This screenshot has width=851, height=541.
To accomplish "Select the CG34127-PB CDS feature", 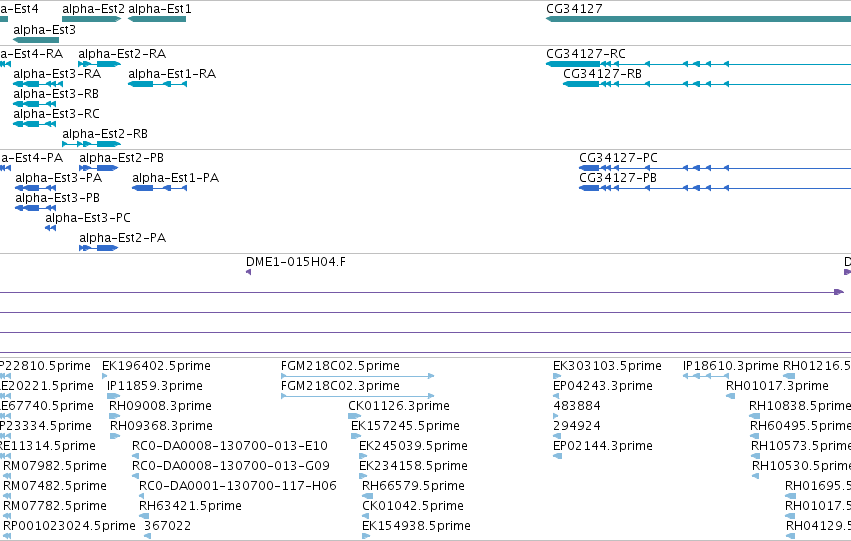I will coord(715,188).
